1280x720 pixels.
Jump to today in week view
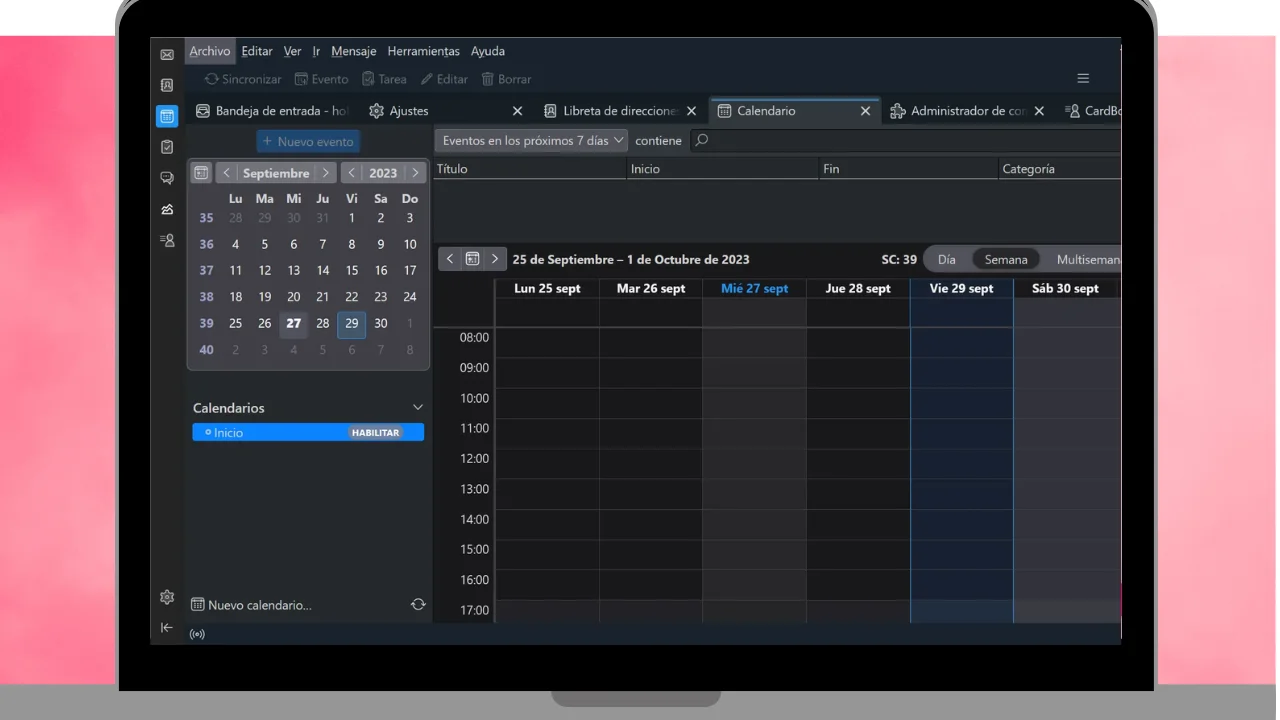(x=472, y=259)
